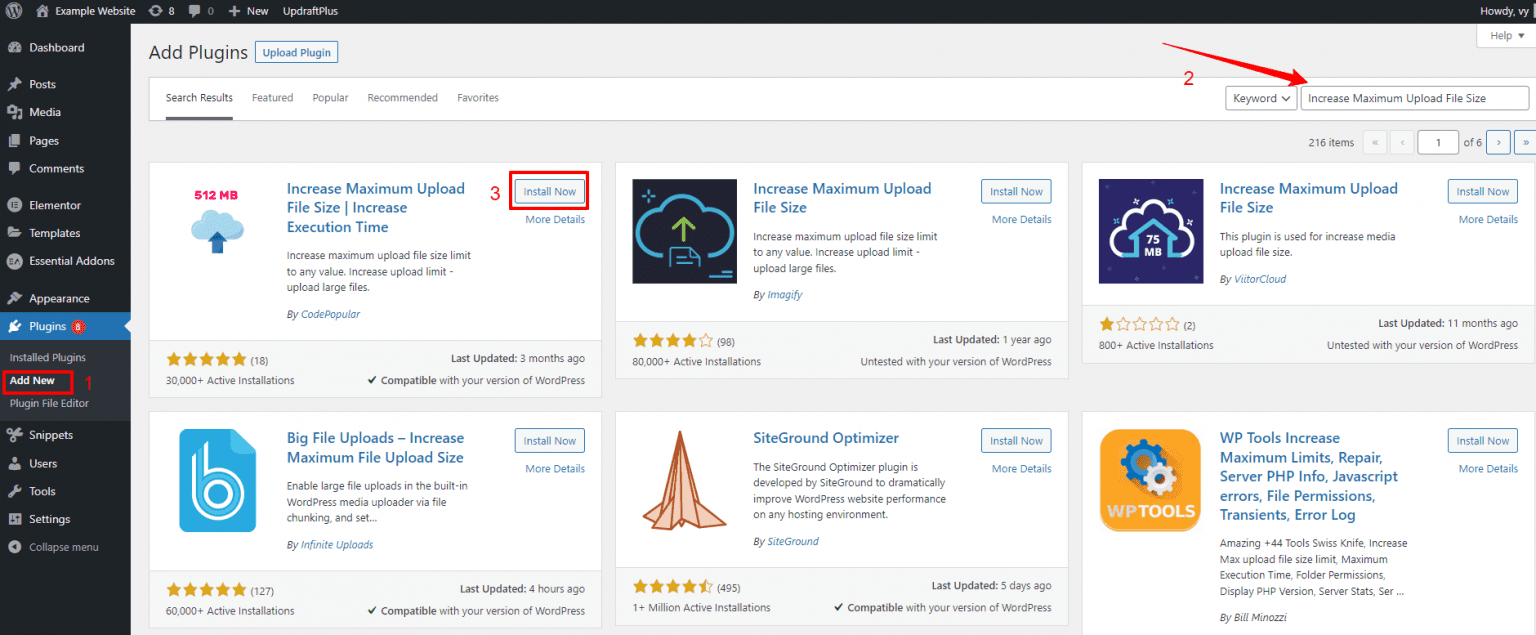
Task: Go to next page of results
Action: pos(1498,142)
